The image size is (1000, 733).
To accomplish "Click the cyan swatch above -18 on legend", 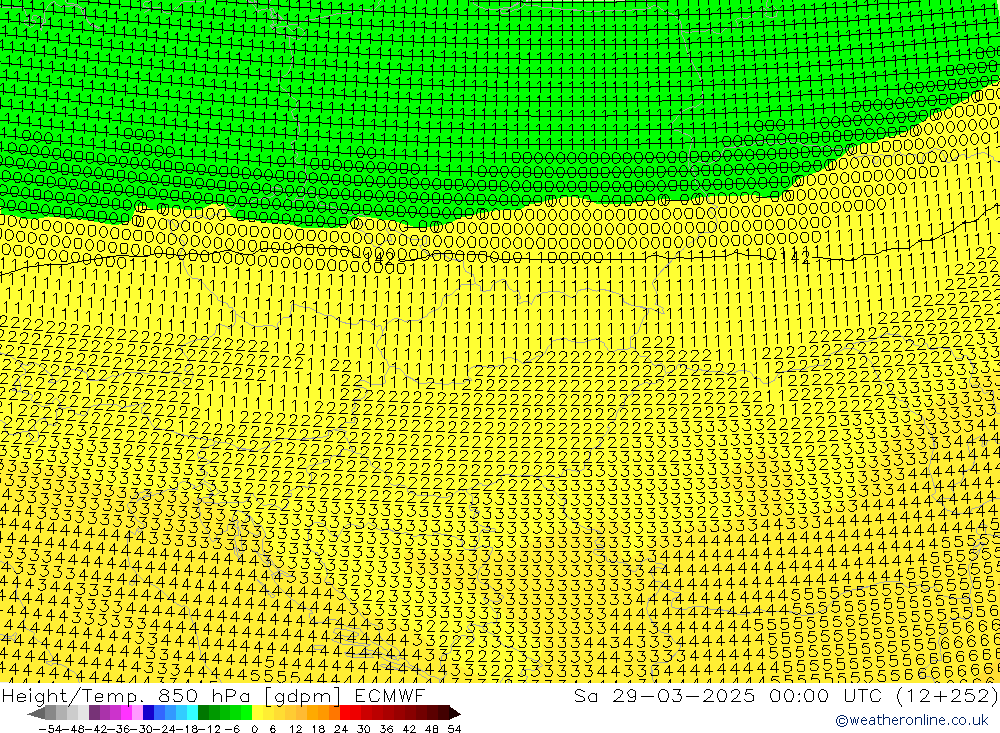I will [192, 713].
